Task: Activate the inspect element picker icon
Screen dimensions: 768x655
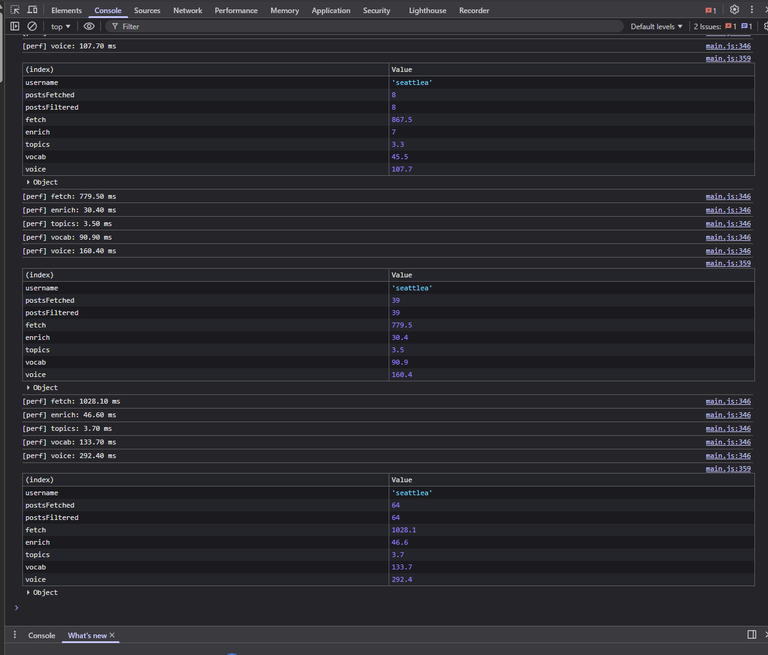Action: coord(15,10)
